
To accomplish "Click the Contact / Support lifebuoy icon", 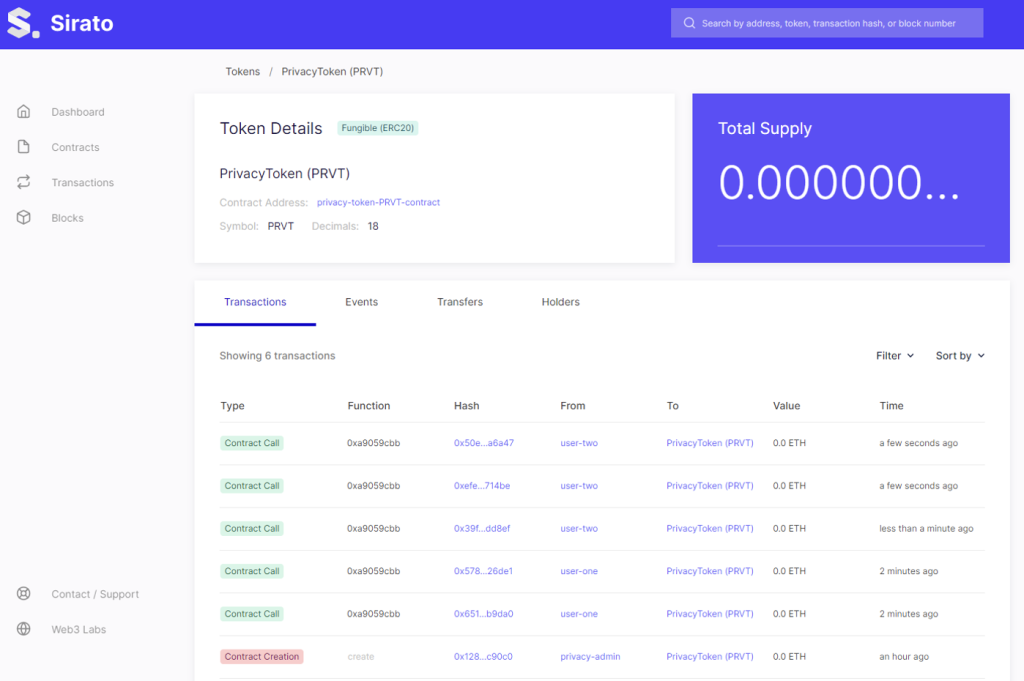I will [x=24, y=594].
